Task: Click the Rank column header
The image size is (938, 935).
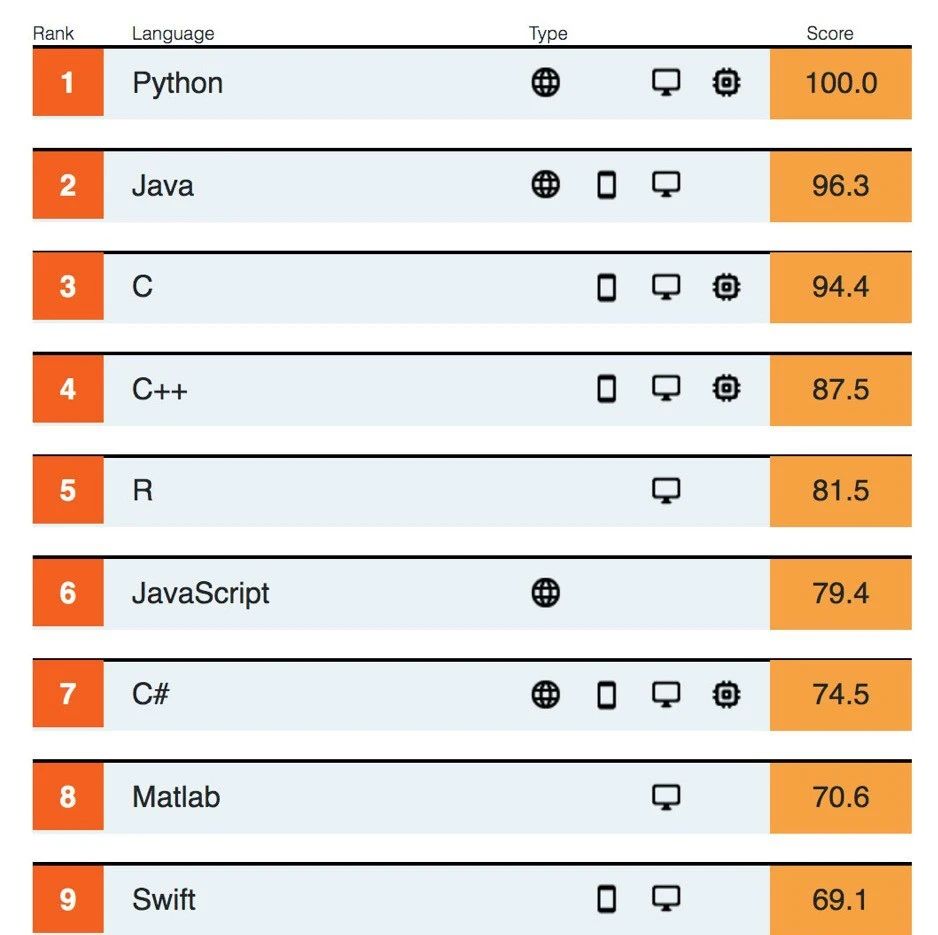Action: click(53, 33)
